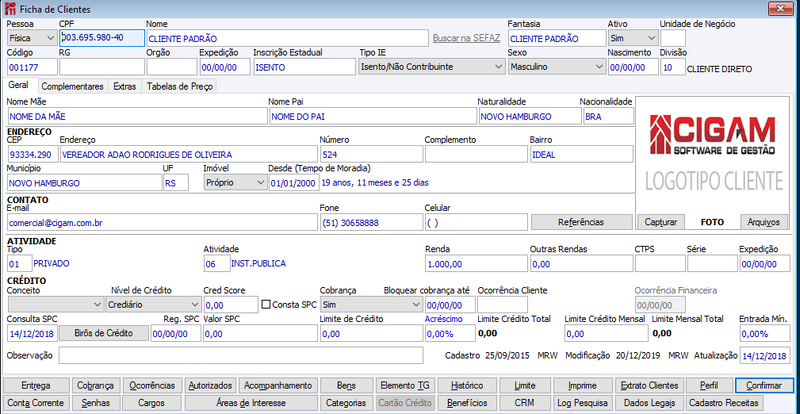The image size is (800, 414).
Task: Click the Imprime button
Action: (x=582, y=385)
